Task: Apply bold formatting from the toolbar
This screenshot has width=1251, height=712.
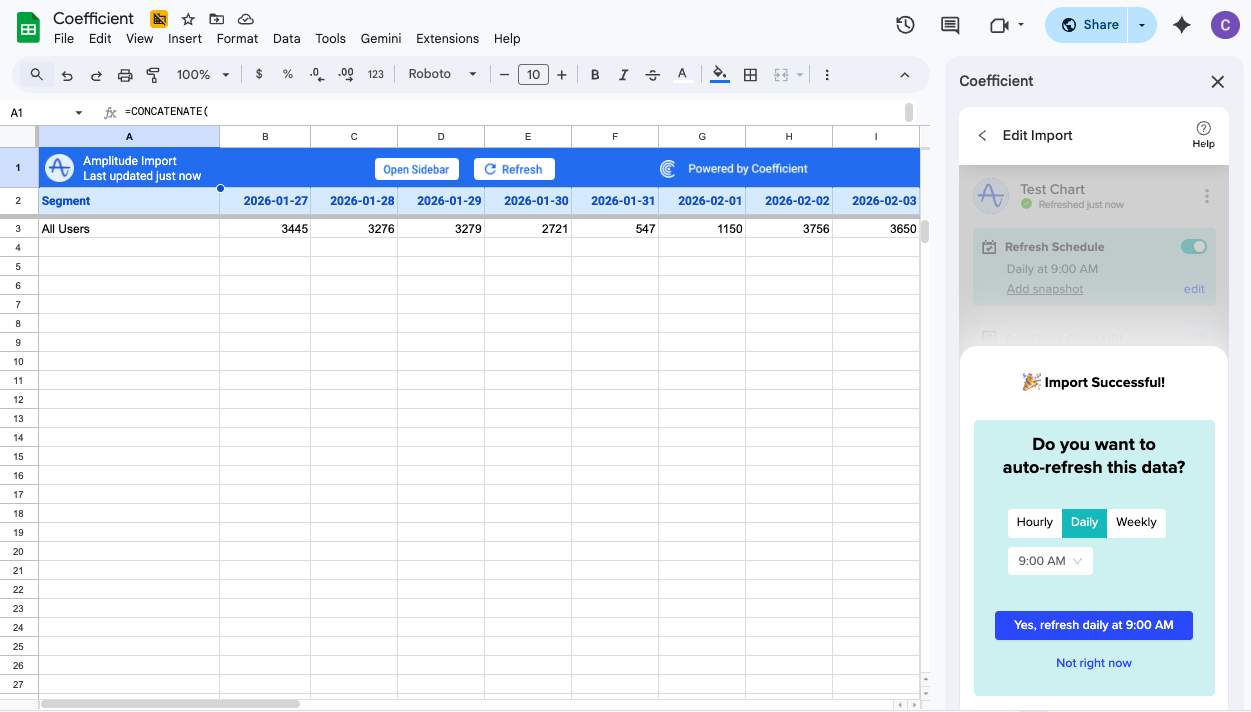Action: pos(594,74)
